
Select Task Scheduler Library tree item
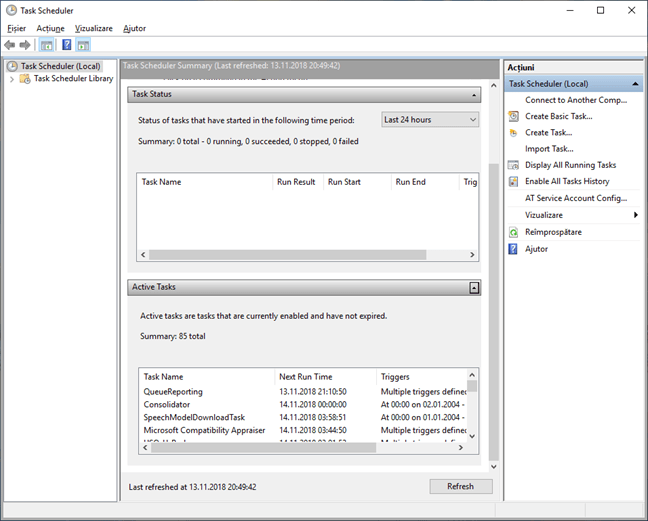(74, 79)
